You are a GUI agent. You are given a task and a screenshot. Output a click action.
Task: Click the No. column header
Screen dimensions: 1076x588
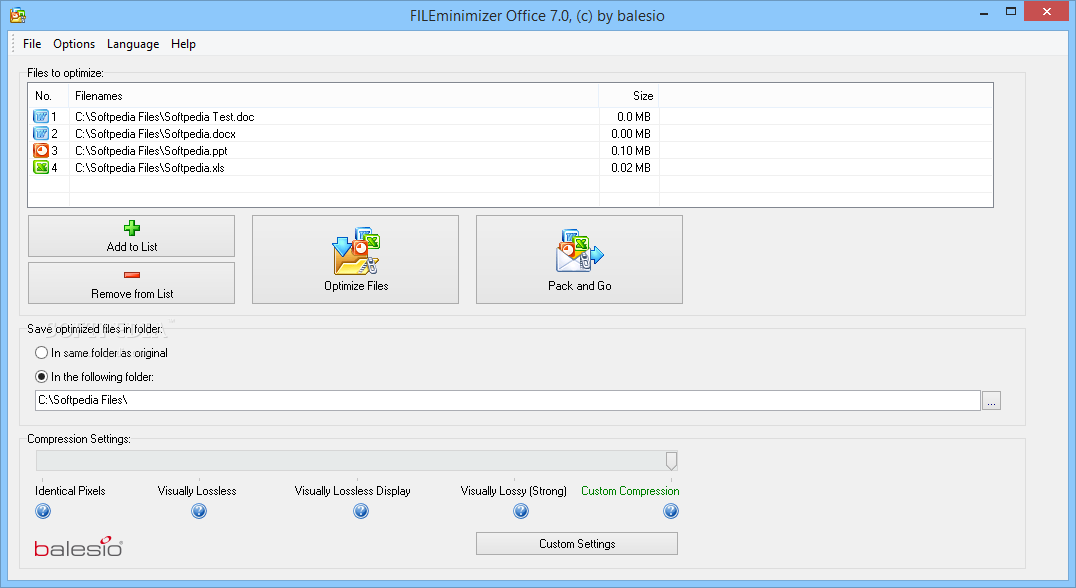[48, 96]
